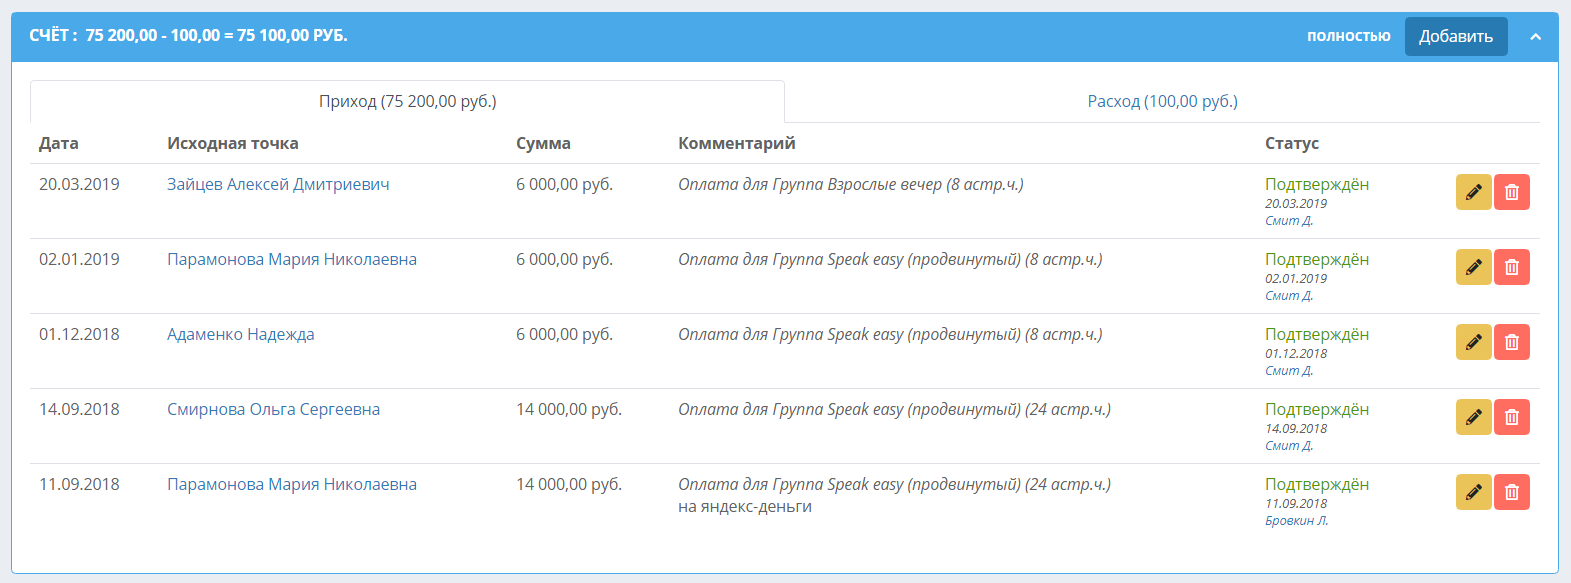The image size is (1571, 583).
Task: Delete the 02.01.2019 payment entry
Action: click(x=1512, y=267)
